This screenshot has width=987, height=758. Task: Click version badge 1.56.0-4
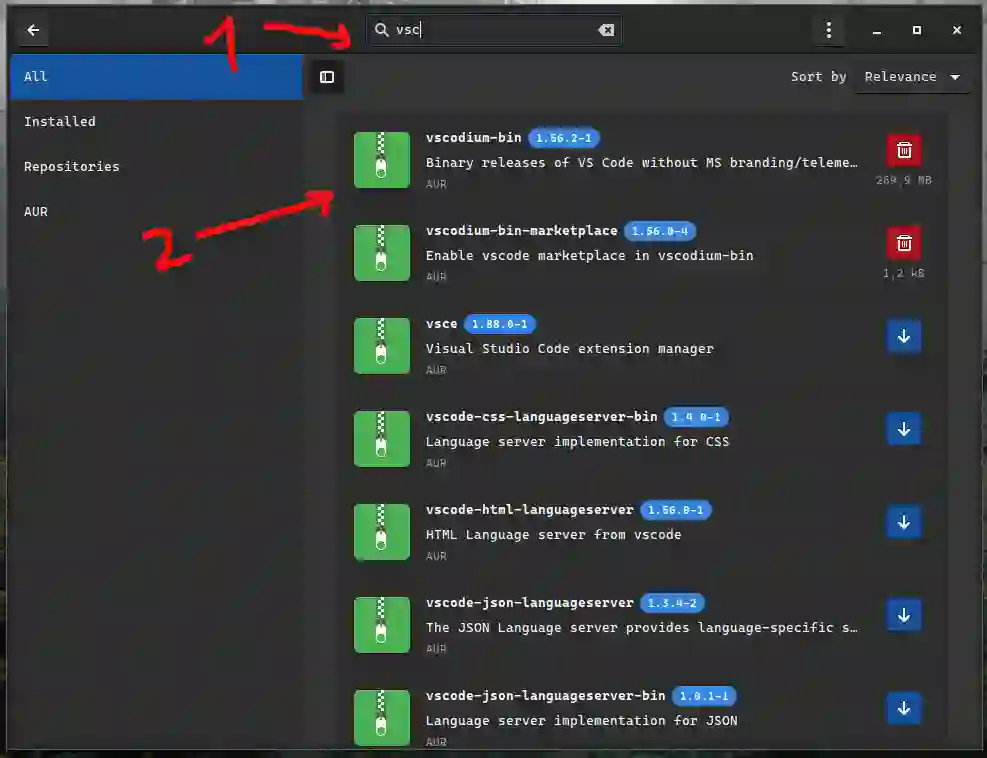pyautogui.click(x=660, y=231)
